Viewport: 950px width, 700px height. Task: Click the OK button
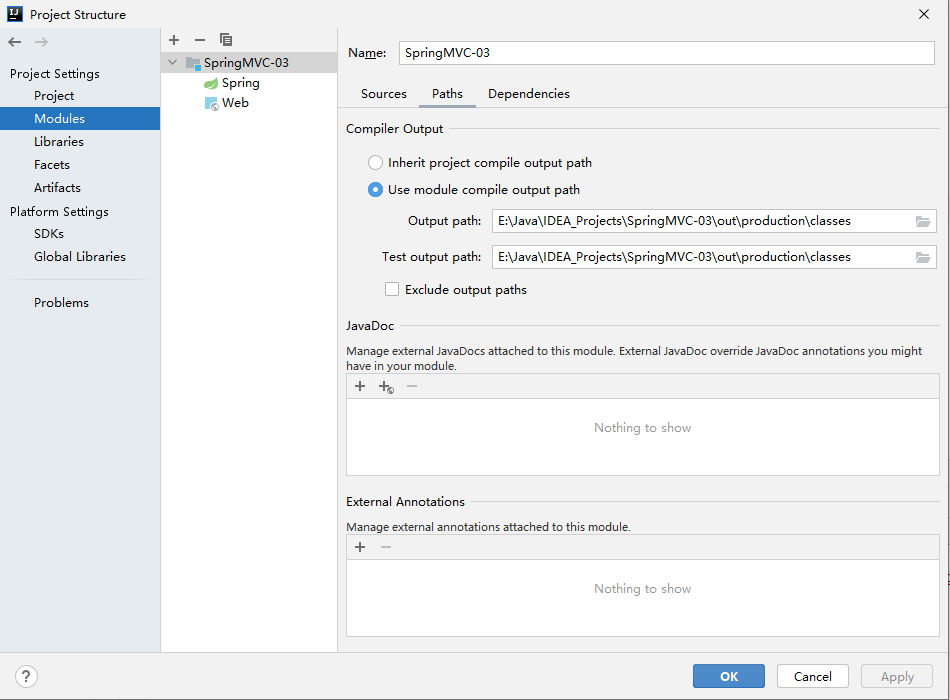728,676
